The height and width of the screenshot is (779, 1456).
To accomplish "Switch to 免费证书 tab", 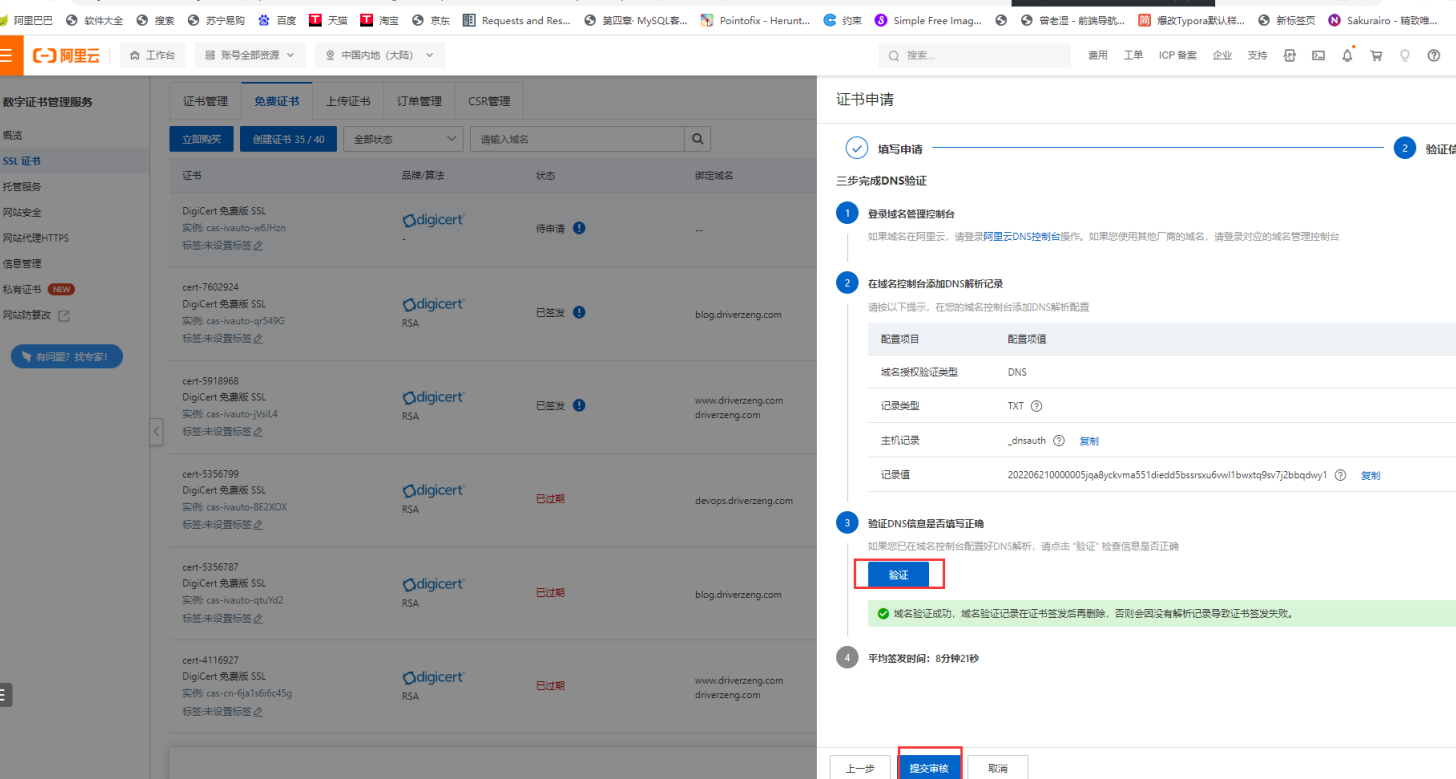I will point(277,101).
